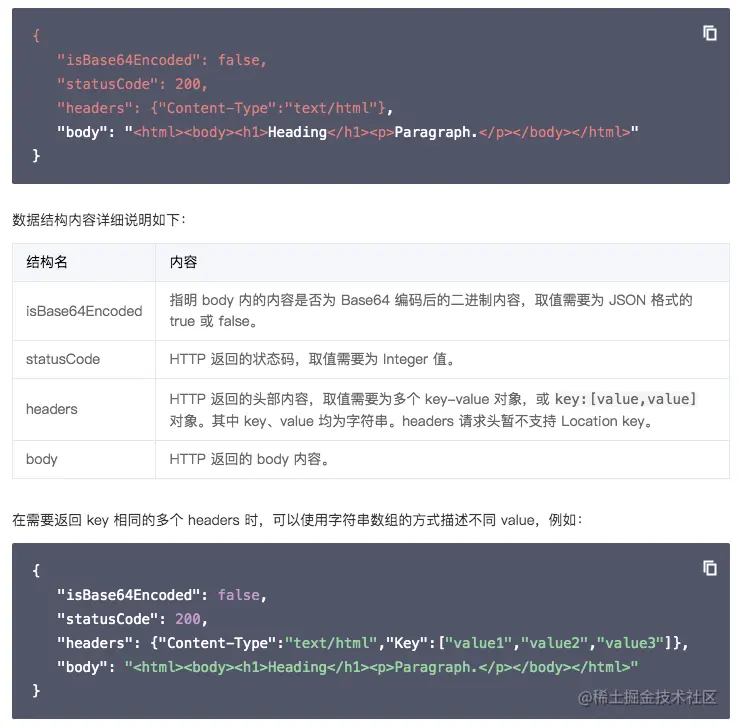Copy the first JSON code block
This screenshot has width=739, height=728.
click(x=710, y=33)
